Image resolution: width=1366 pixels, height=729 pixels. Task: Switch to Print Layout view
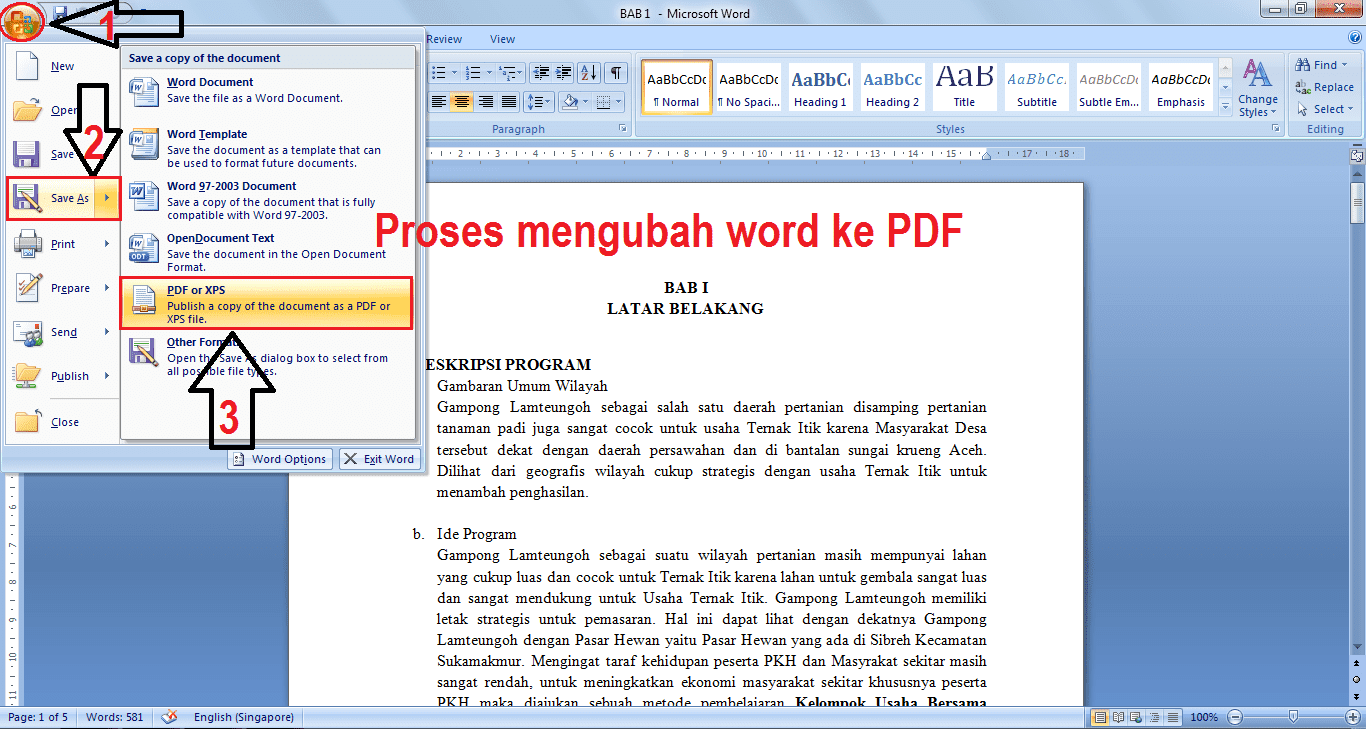pyautogui.click(x=1100, y=717)
